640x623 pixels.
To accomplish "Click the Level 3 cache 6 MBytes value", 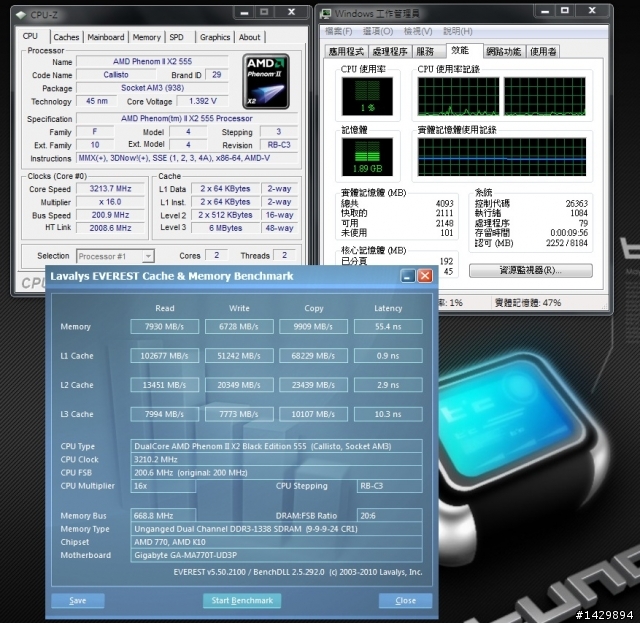I will (x=226, y=228).
